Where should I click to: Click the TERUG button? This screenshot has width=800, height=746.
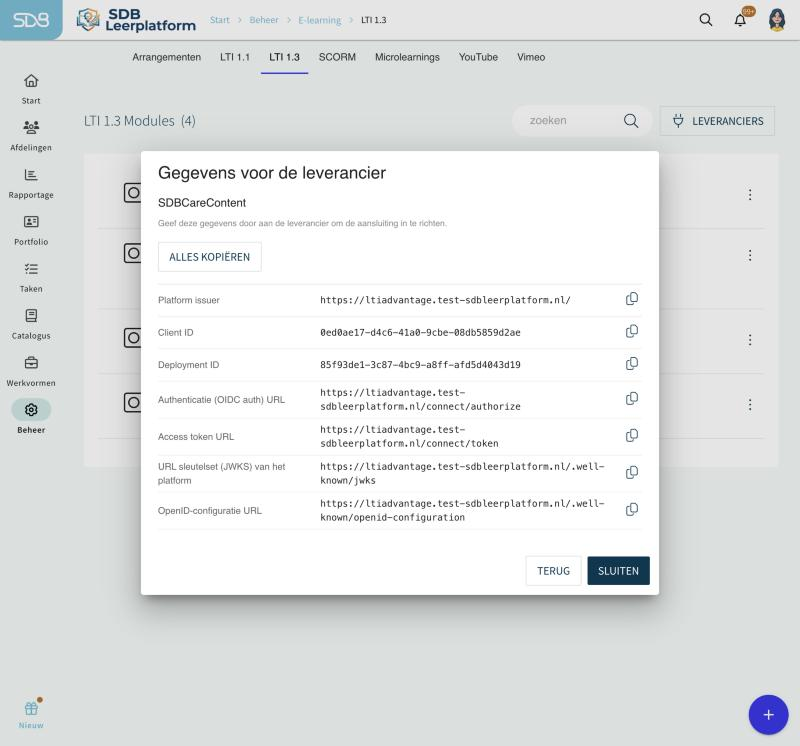point(554,570)
